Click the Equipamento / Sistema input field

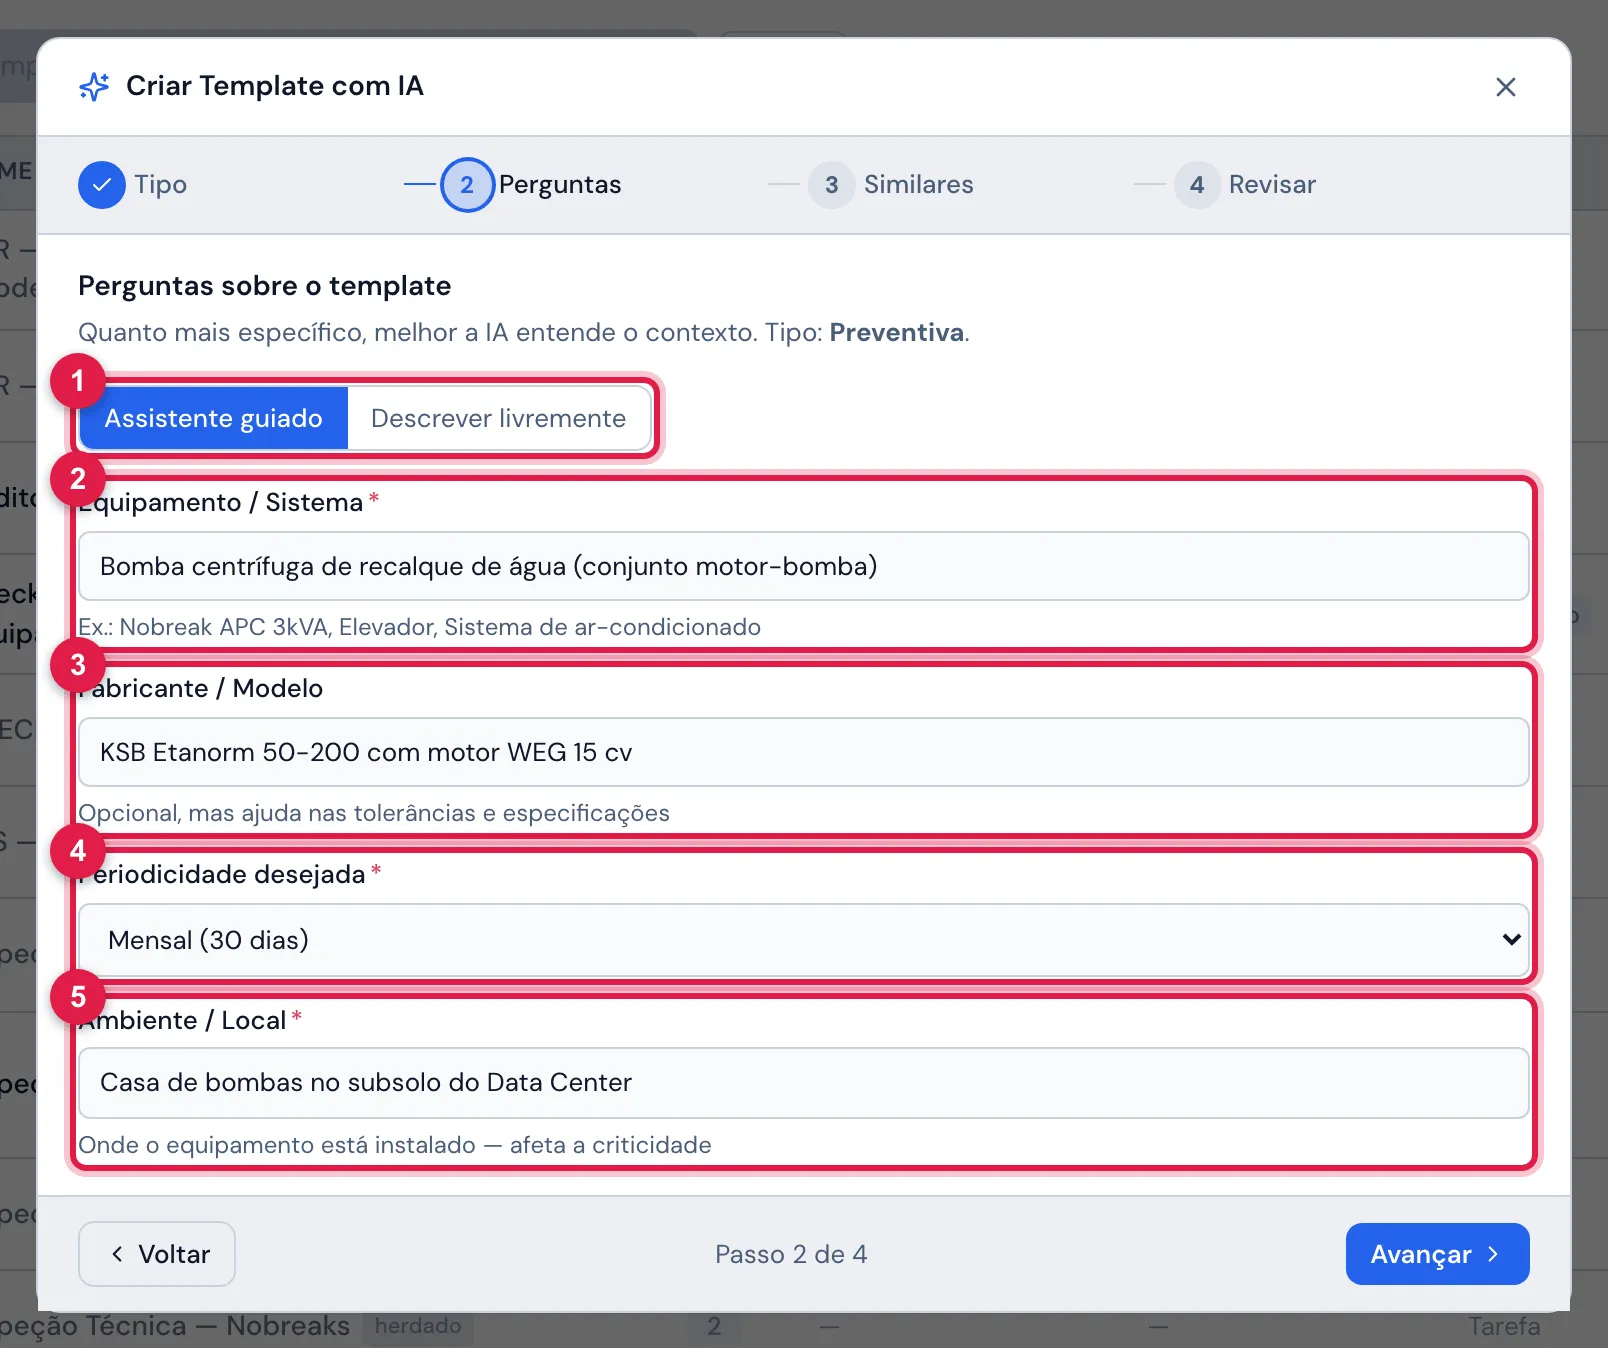coord(804,566)
